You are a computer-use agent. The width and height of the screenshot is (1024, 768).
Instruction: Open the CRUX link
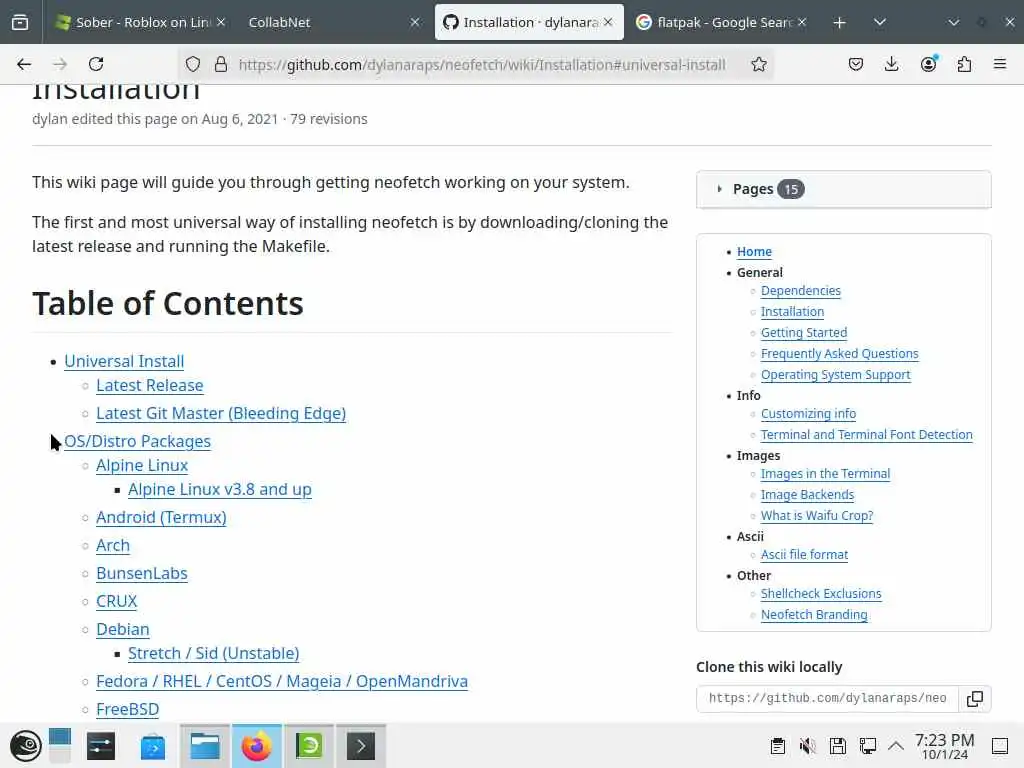pos(116,601)
